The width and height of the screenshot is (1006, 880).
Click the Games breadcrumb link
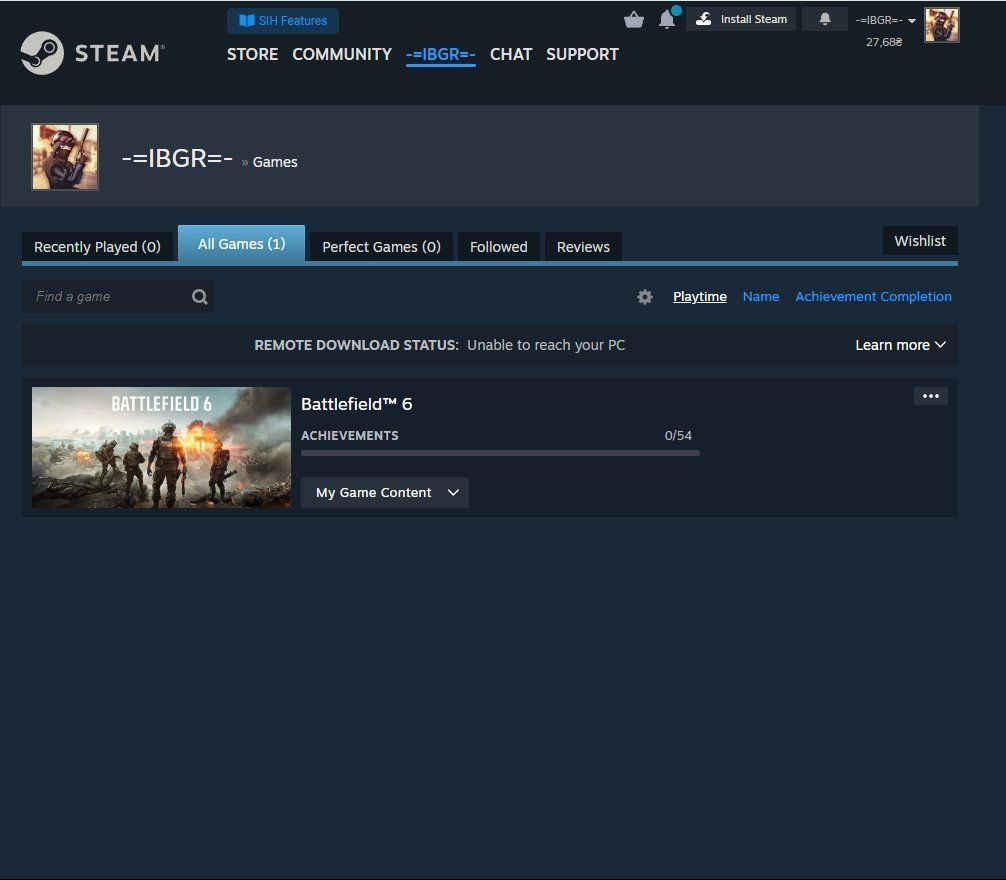click(275, 162)
